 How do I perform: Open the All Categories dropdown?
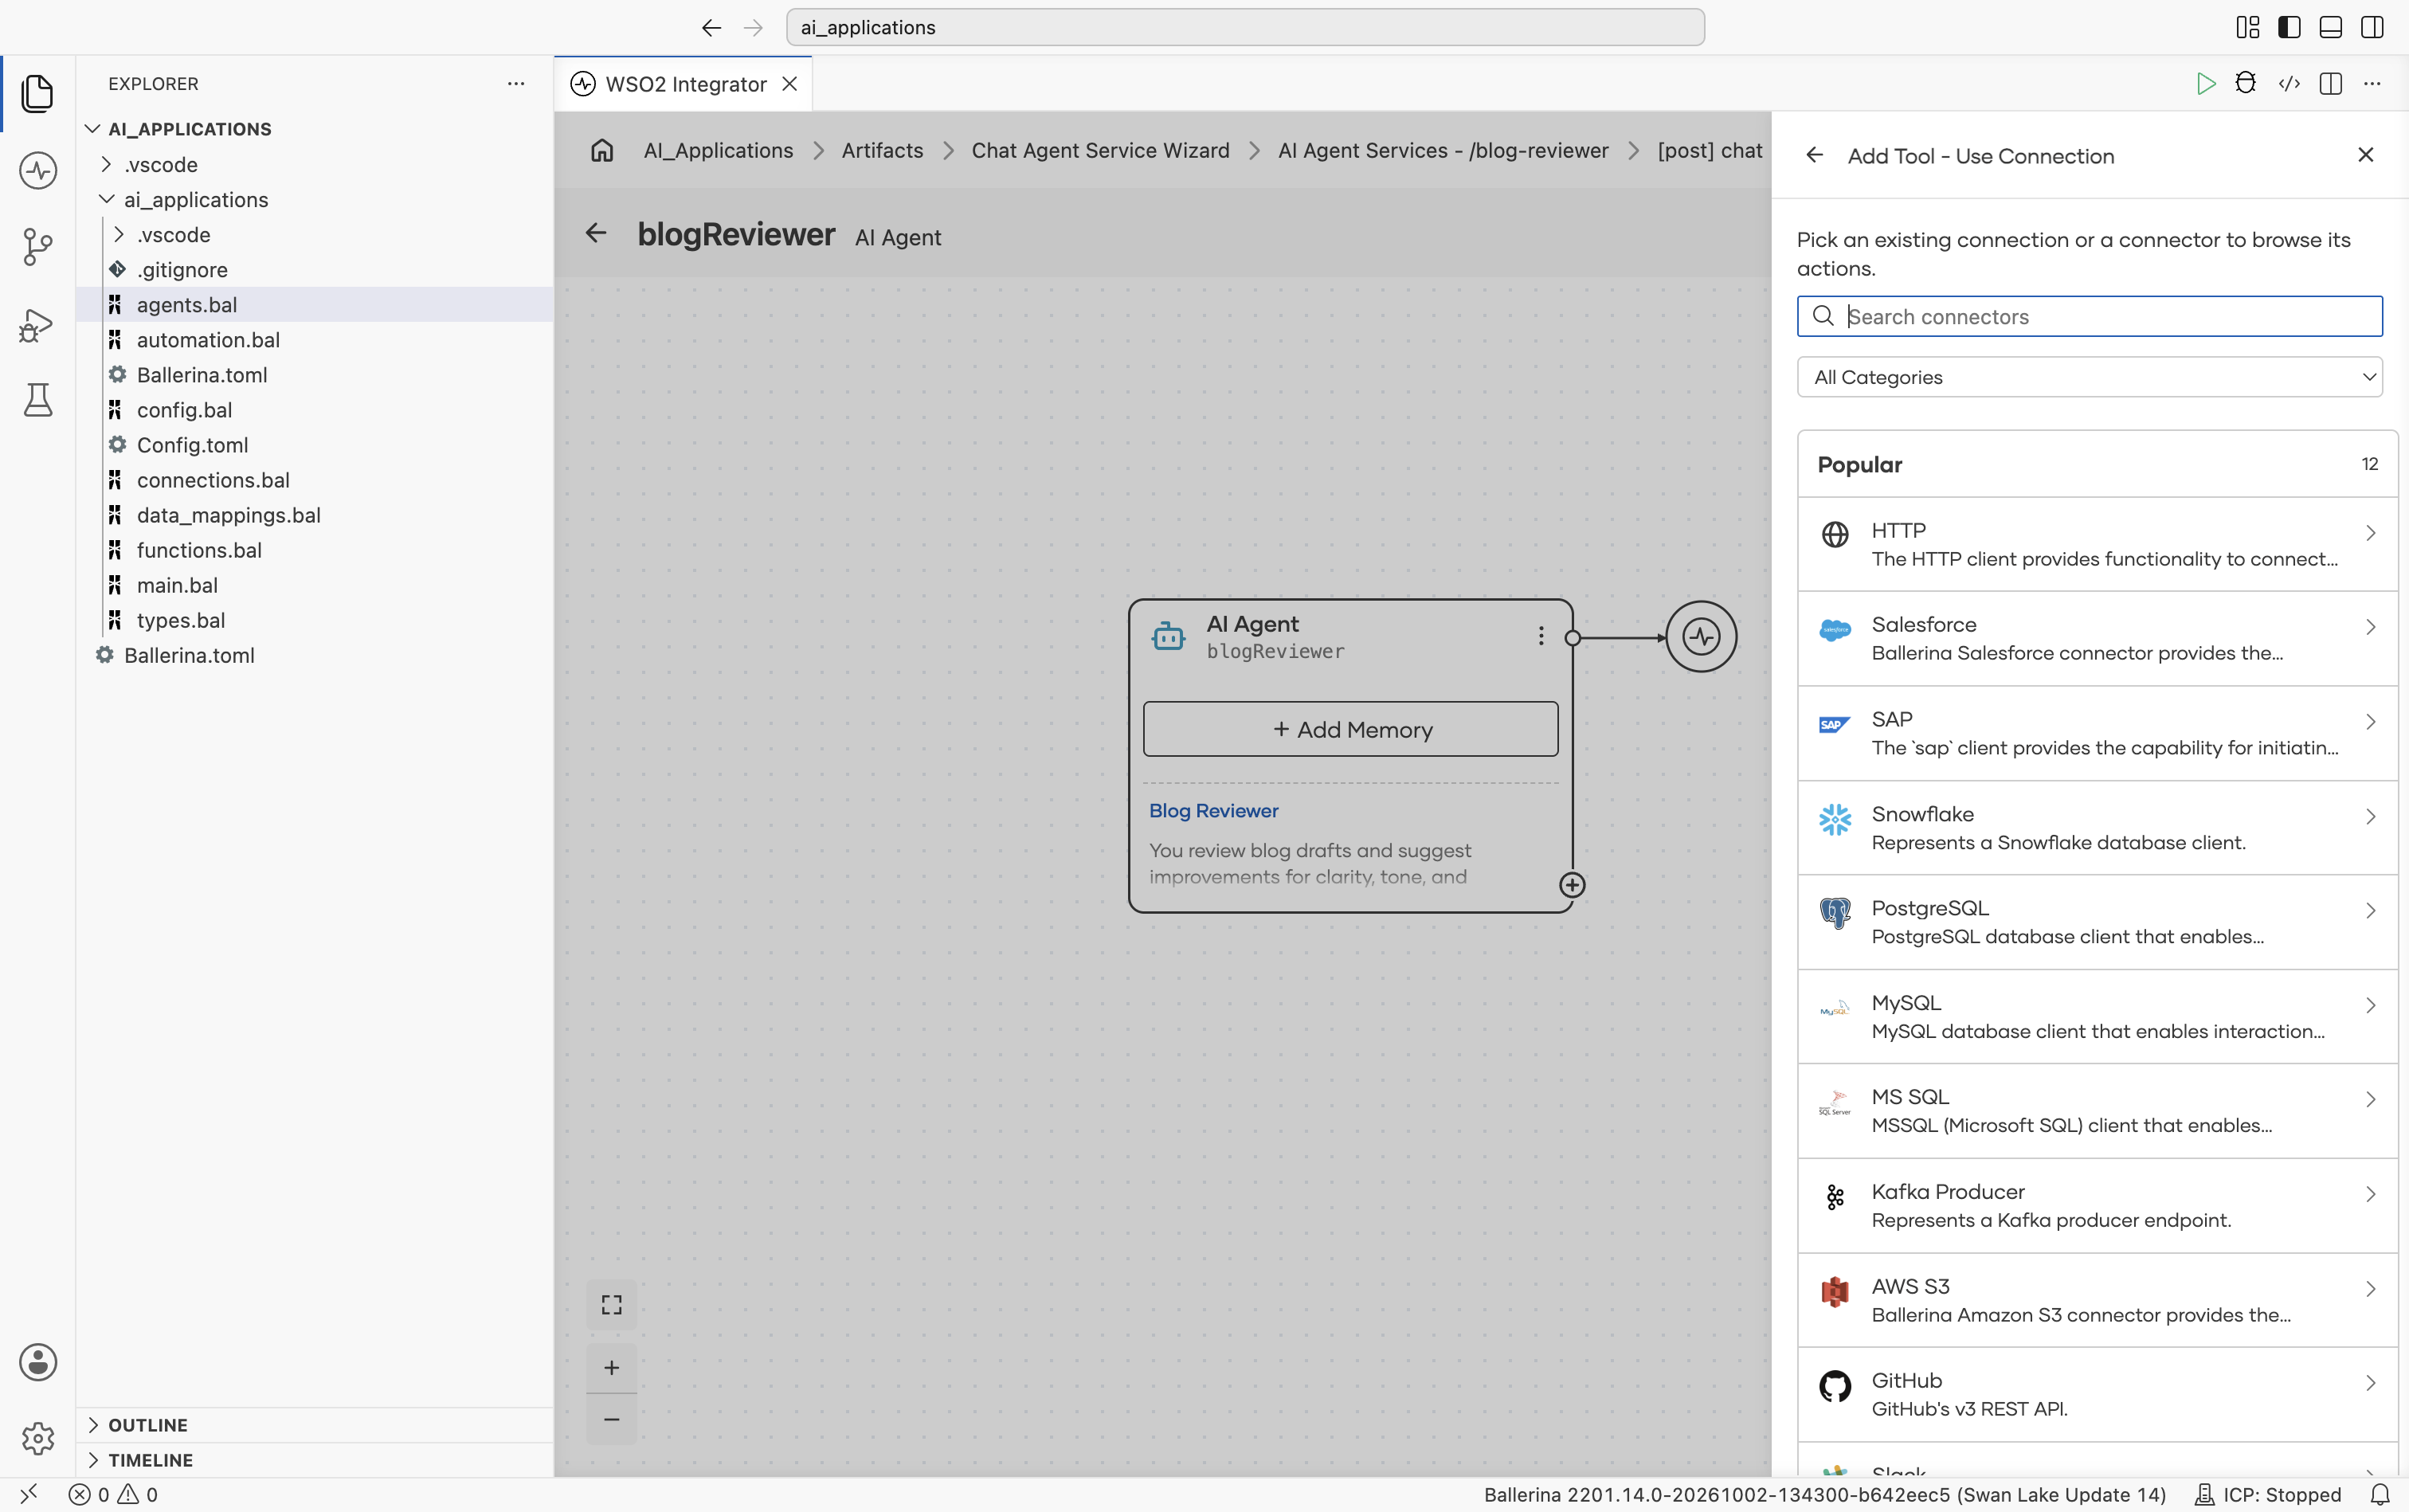pyautogui.click(x=2089, y=377)
